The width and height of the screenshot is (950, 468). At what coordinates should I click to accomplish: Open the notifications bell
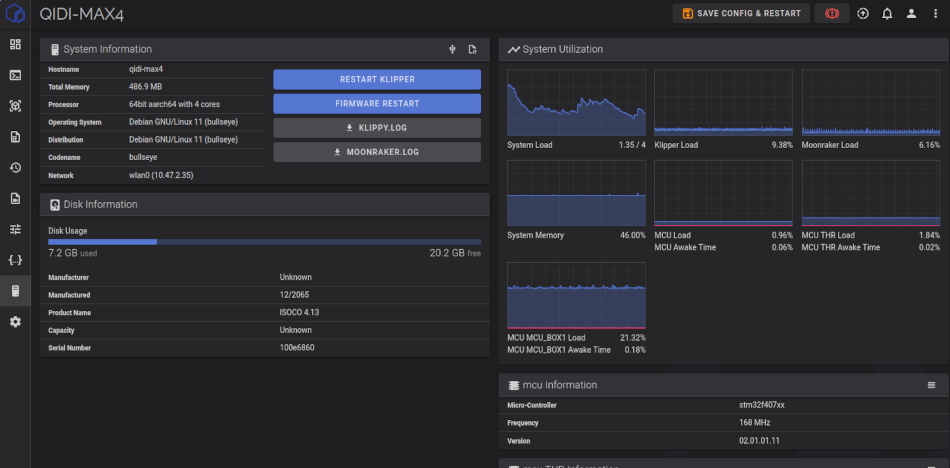(887, 14)
